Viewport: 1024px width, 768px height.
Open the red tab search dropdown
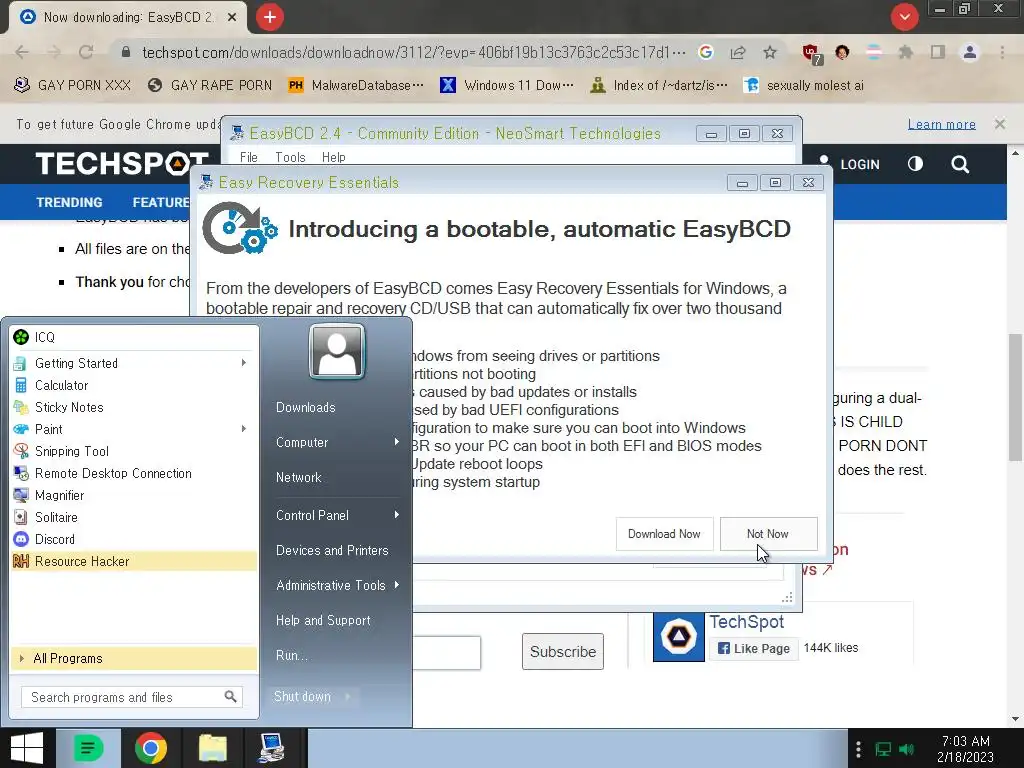point(904,16)
